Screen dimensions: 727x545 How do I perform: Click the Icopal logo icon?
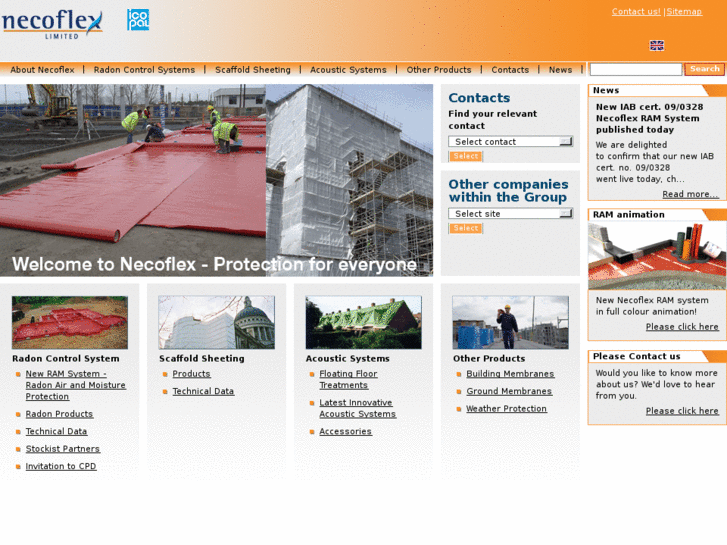click(138, 20)
